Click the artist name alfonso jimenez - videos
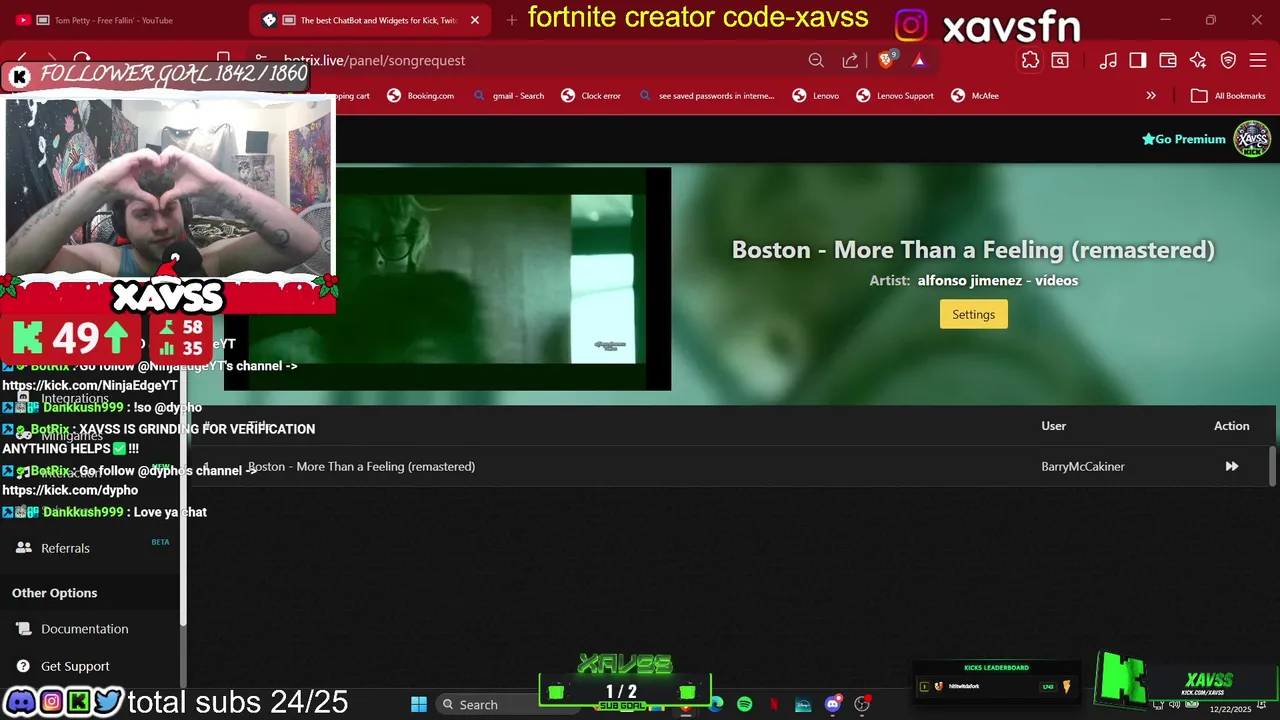The image size is (1280, 720). point(998,281)
